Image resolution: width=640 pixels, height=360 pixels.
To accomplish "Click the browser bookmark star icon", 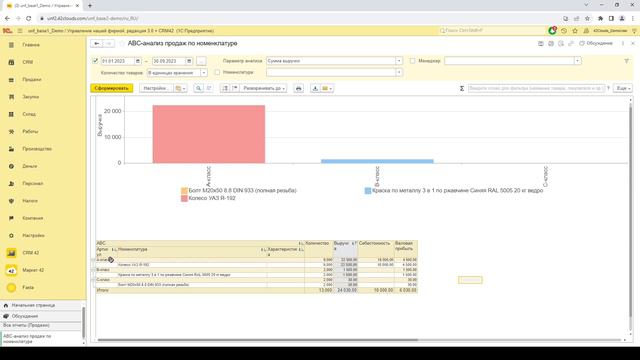I will point(587,18).
